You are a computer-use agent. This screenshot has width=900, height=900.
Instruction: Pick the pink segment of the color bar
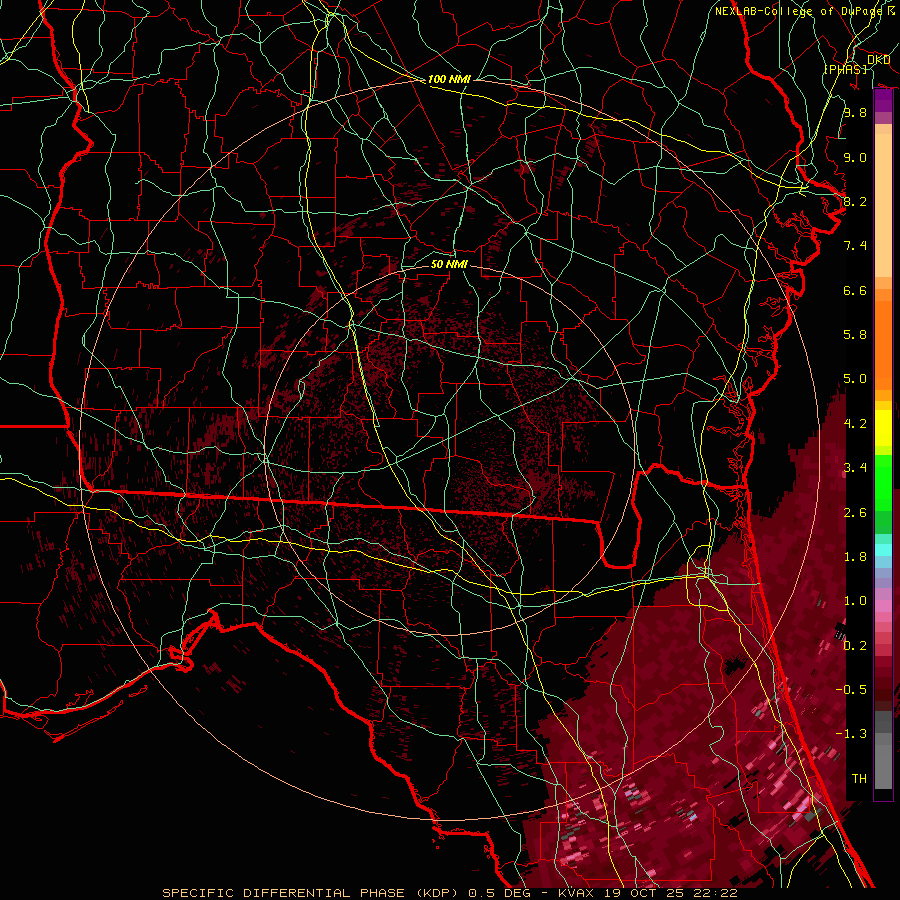pos(883,606)
